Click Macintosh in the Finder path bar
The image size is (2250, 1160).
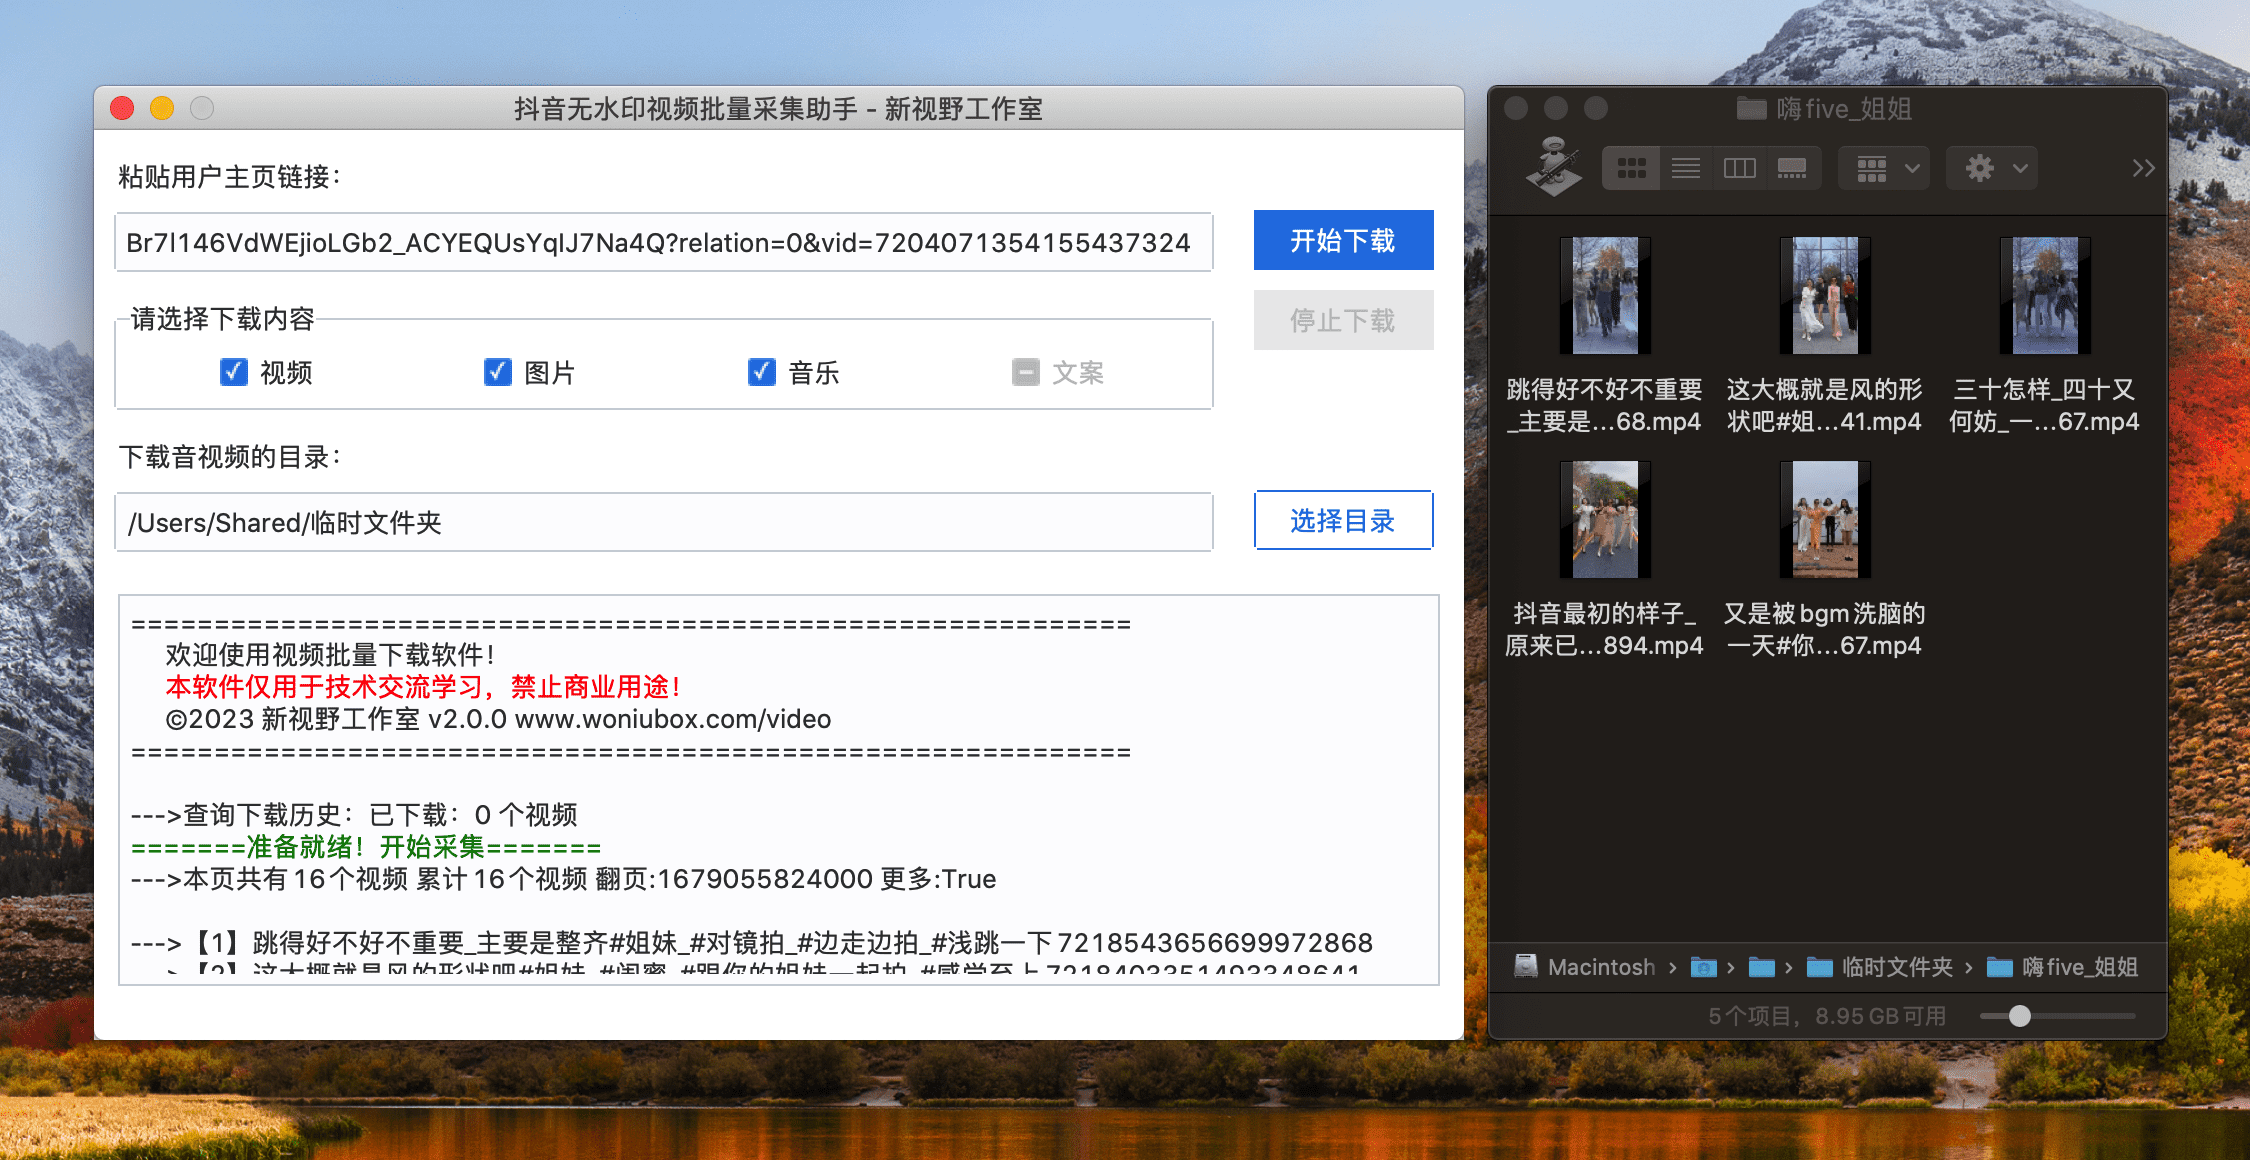coord(1585,967)
